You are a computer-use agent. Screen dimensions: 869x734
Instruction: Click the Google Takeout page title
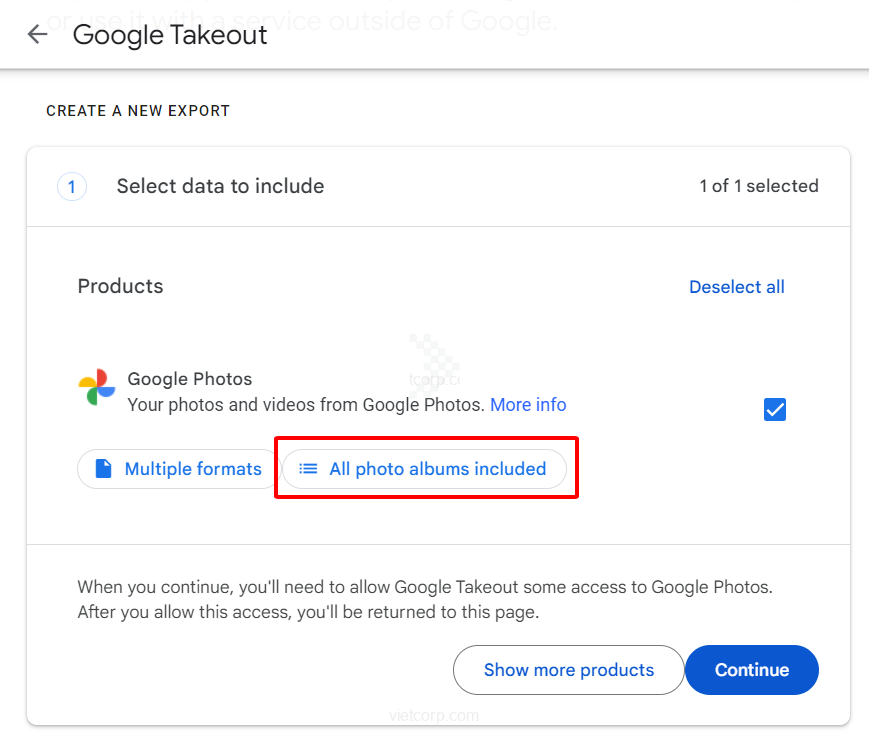tap(170, 35)
